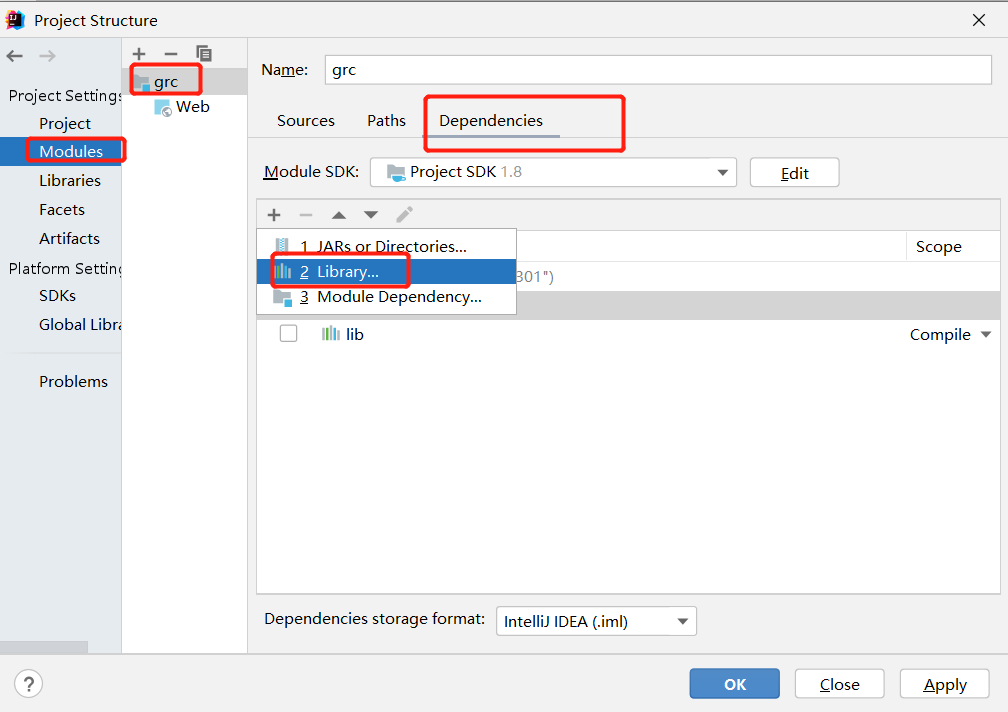This screenshot has width=1008, height=712.
Task: Add a new module with plus icon
Action: pyautogui.click(x=139, y=54)
